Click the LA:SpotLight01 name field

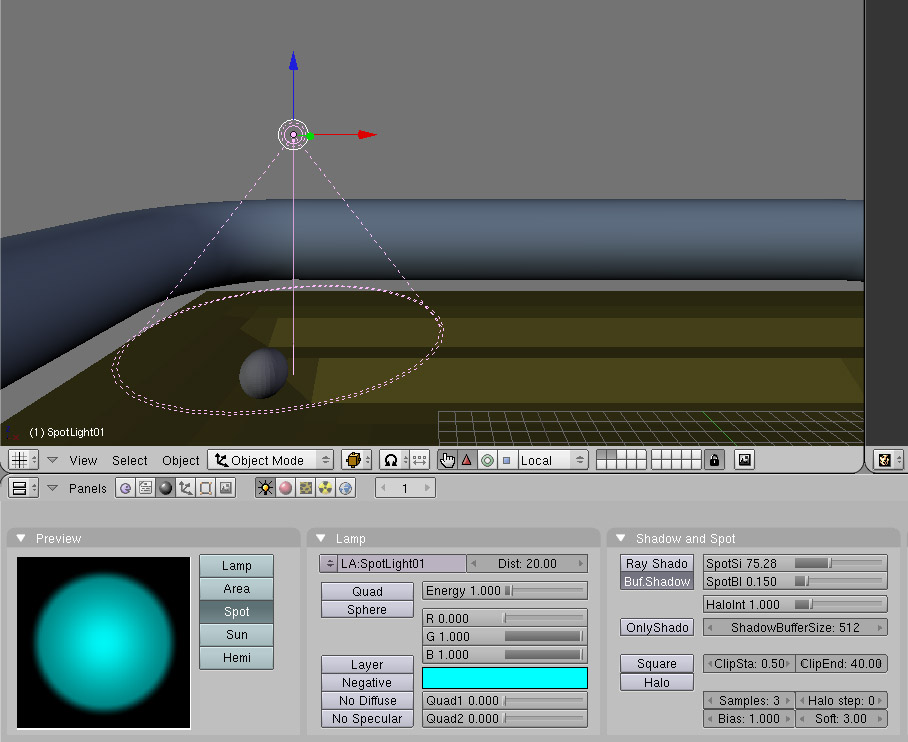[402, 563]
